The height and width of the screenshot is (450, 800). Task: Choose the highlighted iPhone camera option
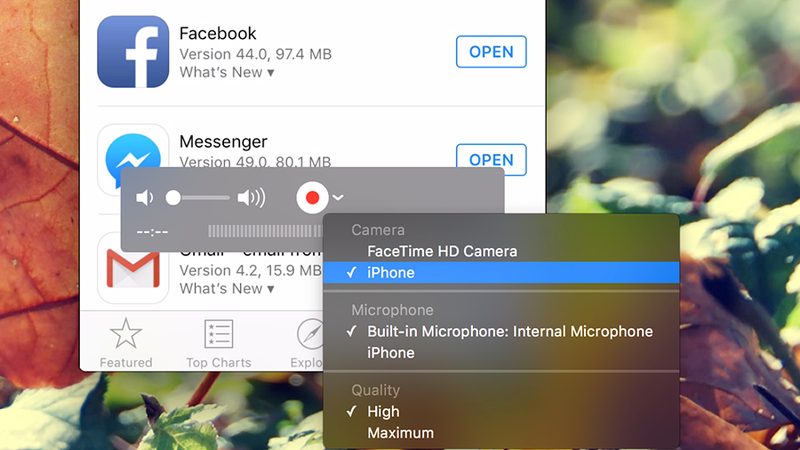[x=501, y=272]
